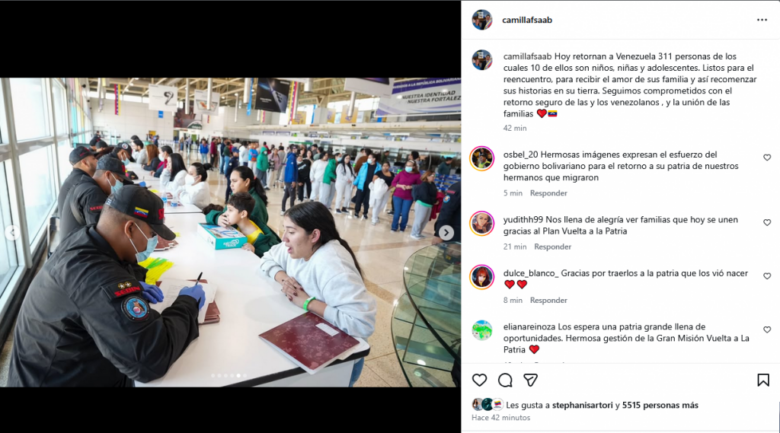
Task: Click Responder under osbel_20's comment
Action: (x=548, y=193)
